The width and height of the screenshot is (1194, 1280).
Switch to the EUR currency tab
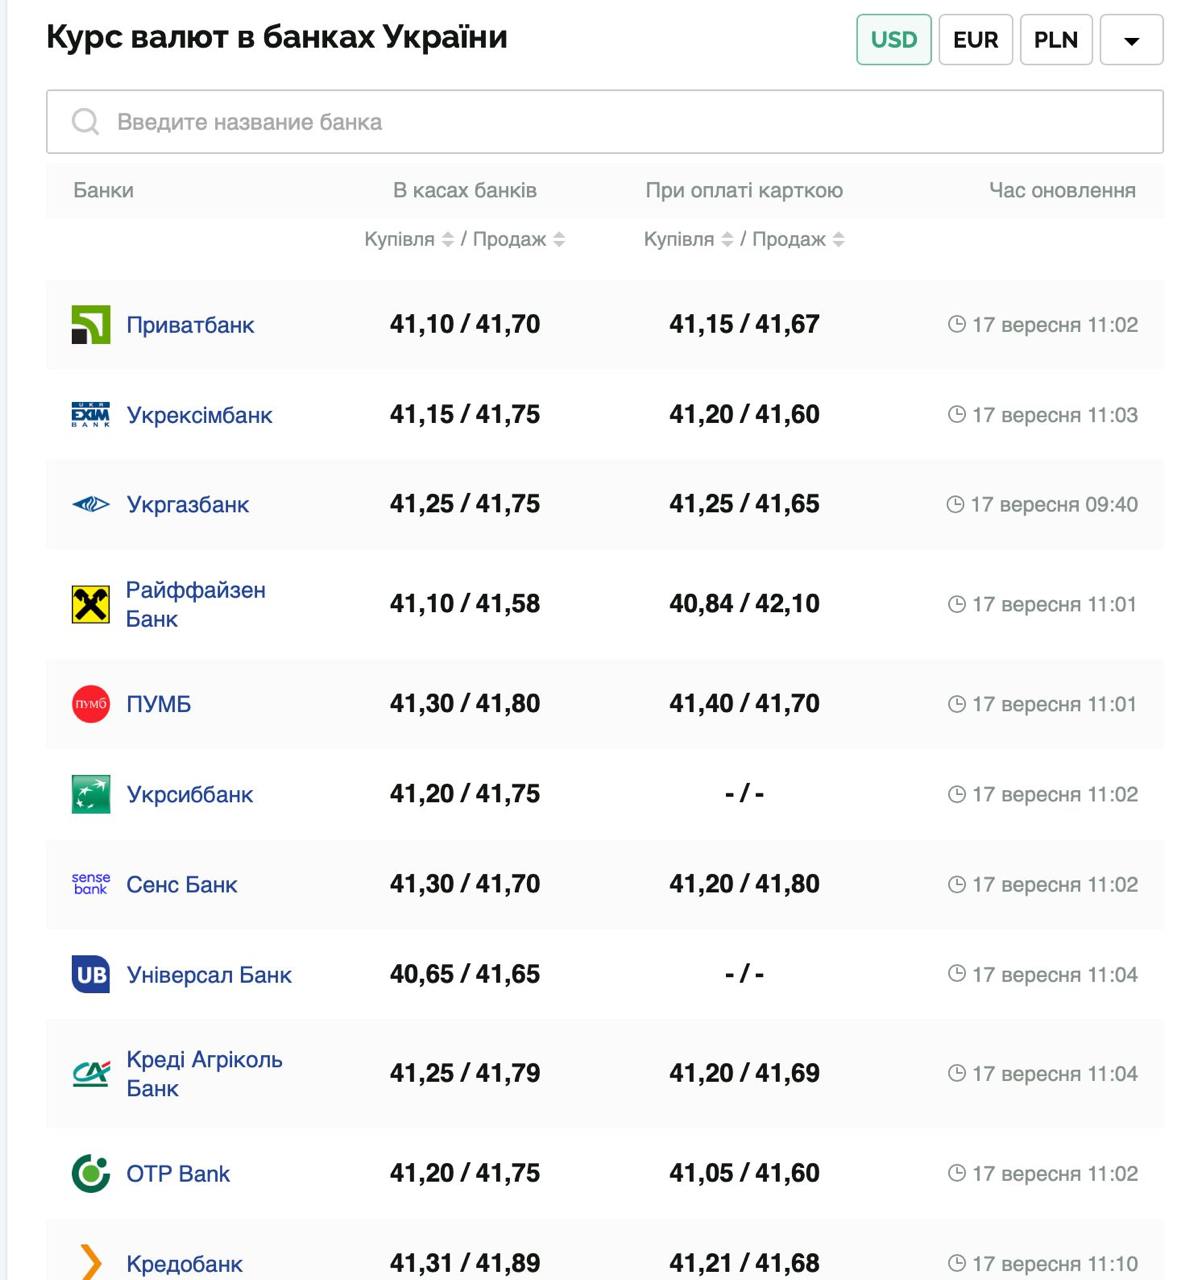(975, 40)
